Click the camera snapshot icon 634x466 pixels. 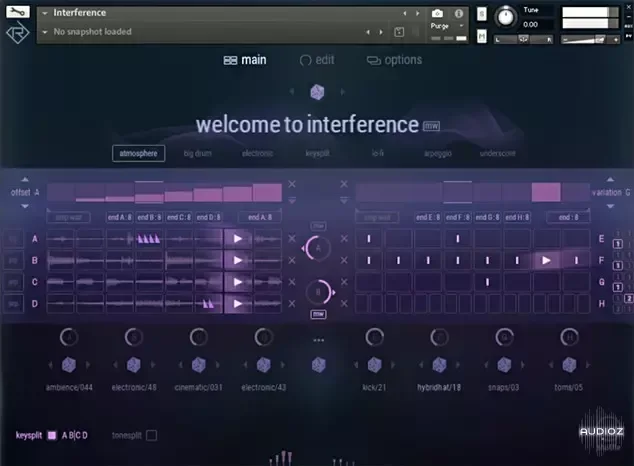(x=437, y=13)
